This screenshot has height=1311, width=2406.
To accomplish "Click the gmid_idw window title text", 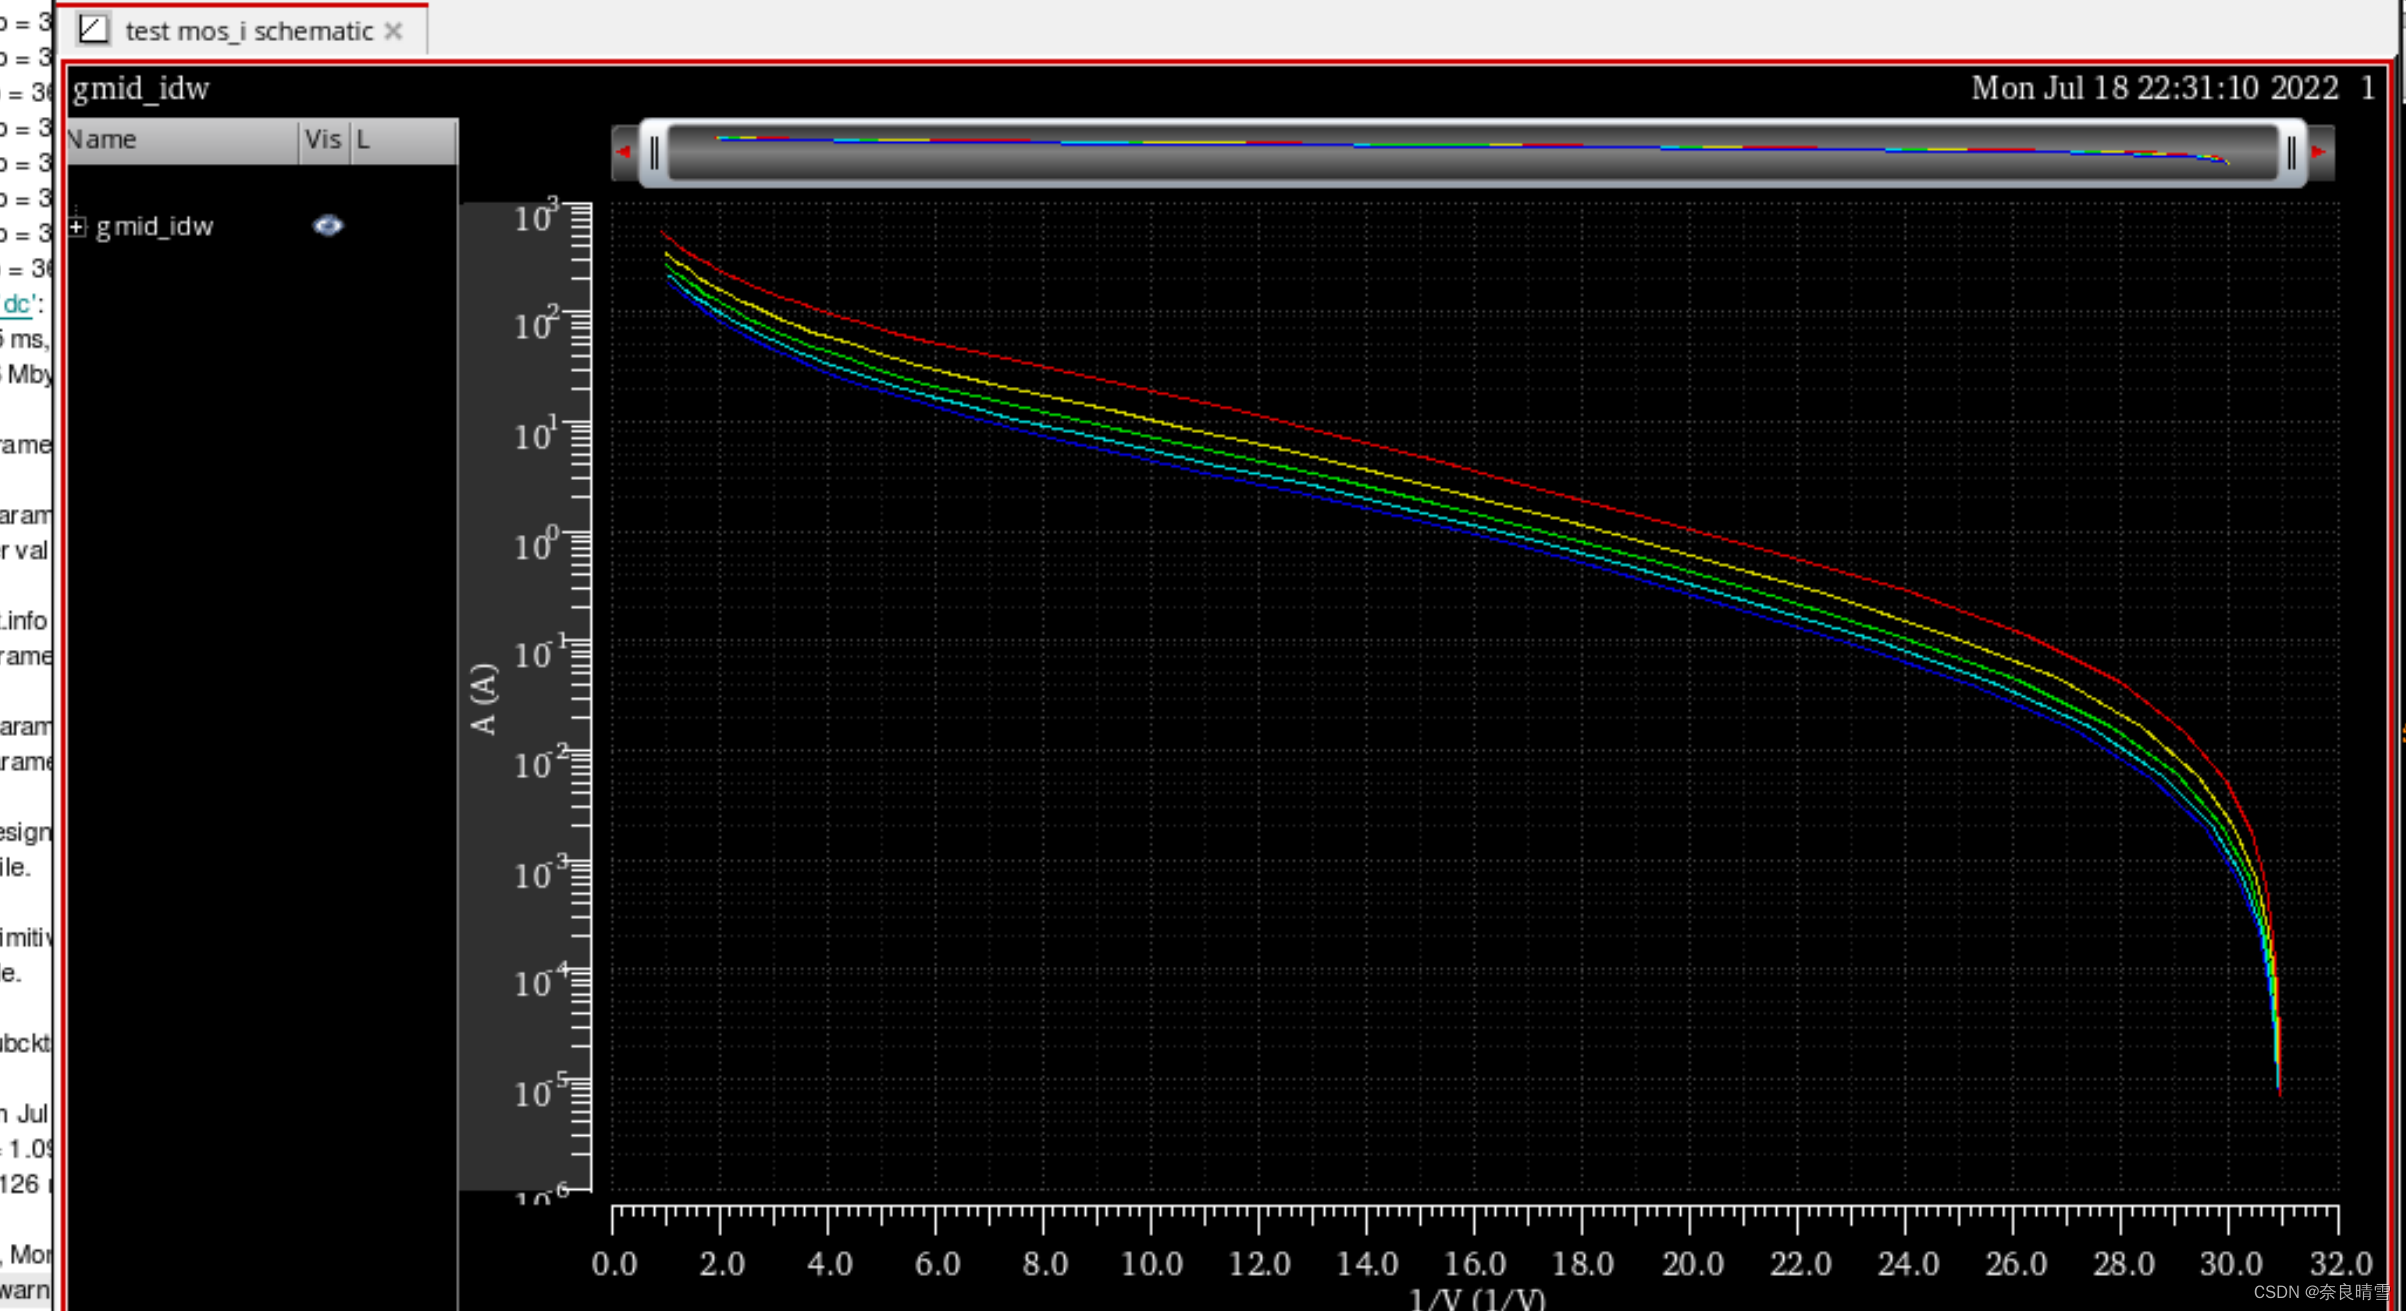I will 141,89.
